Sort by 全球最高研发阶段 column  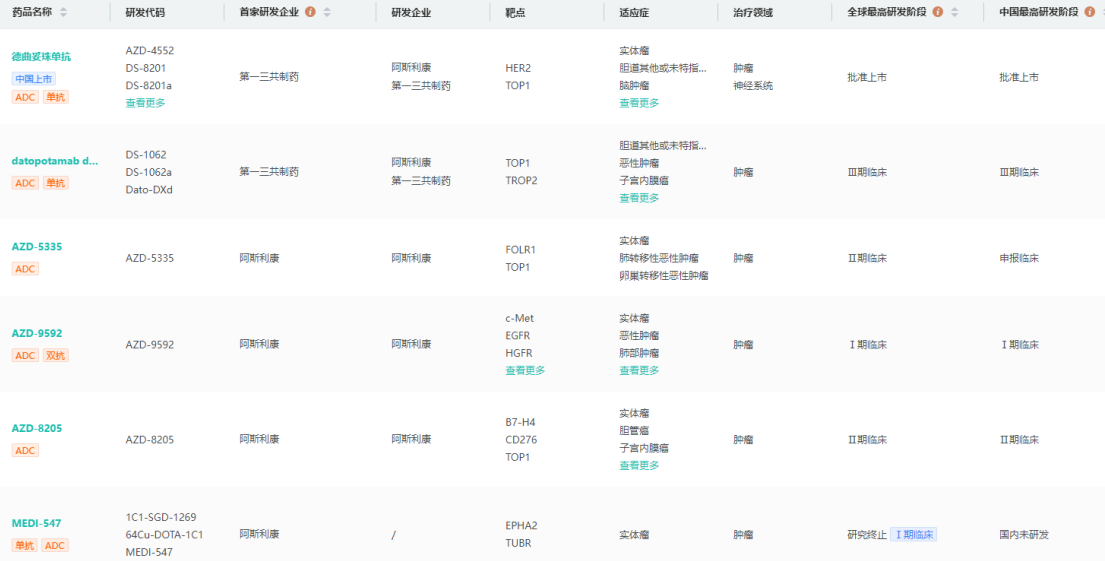pyautogui.click(x=954, y=13)
